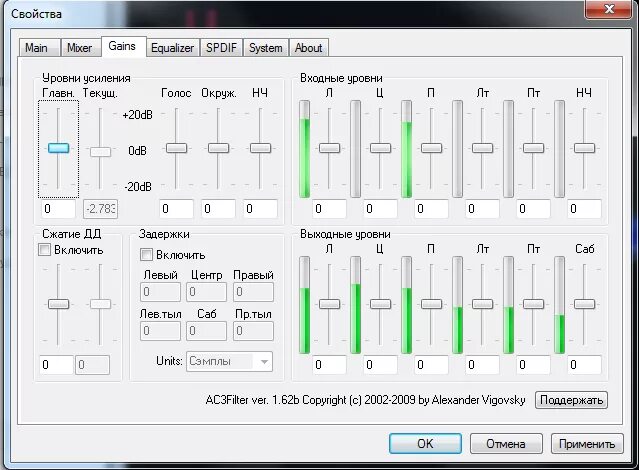Click input level Лт value field
The height and width of the screenshot is (470, 639).
[483, 209]
